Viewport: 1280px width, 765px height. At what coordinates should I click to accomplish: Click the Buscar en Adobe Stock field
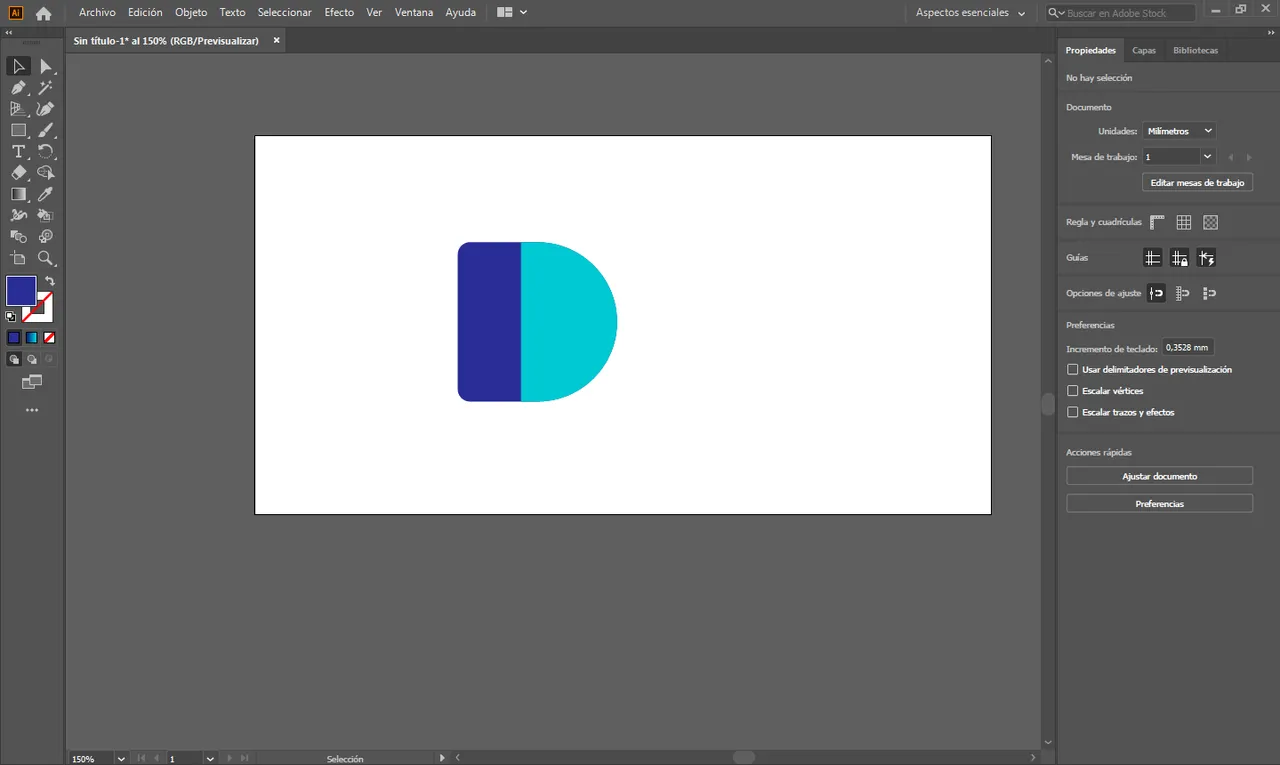(x=1121, y=13)
